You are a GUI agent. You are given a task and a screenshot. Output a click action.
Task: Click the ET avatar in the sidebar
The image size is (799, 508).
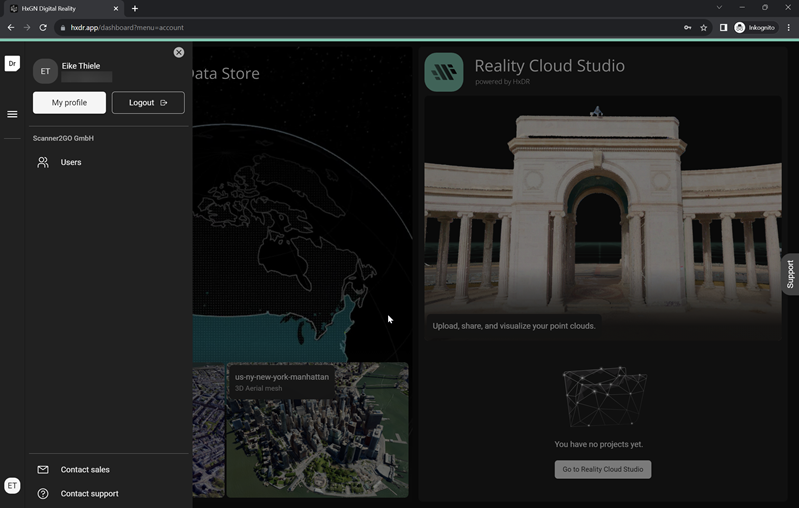pyautogui.click(x=12, y=486)
